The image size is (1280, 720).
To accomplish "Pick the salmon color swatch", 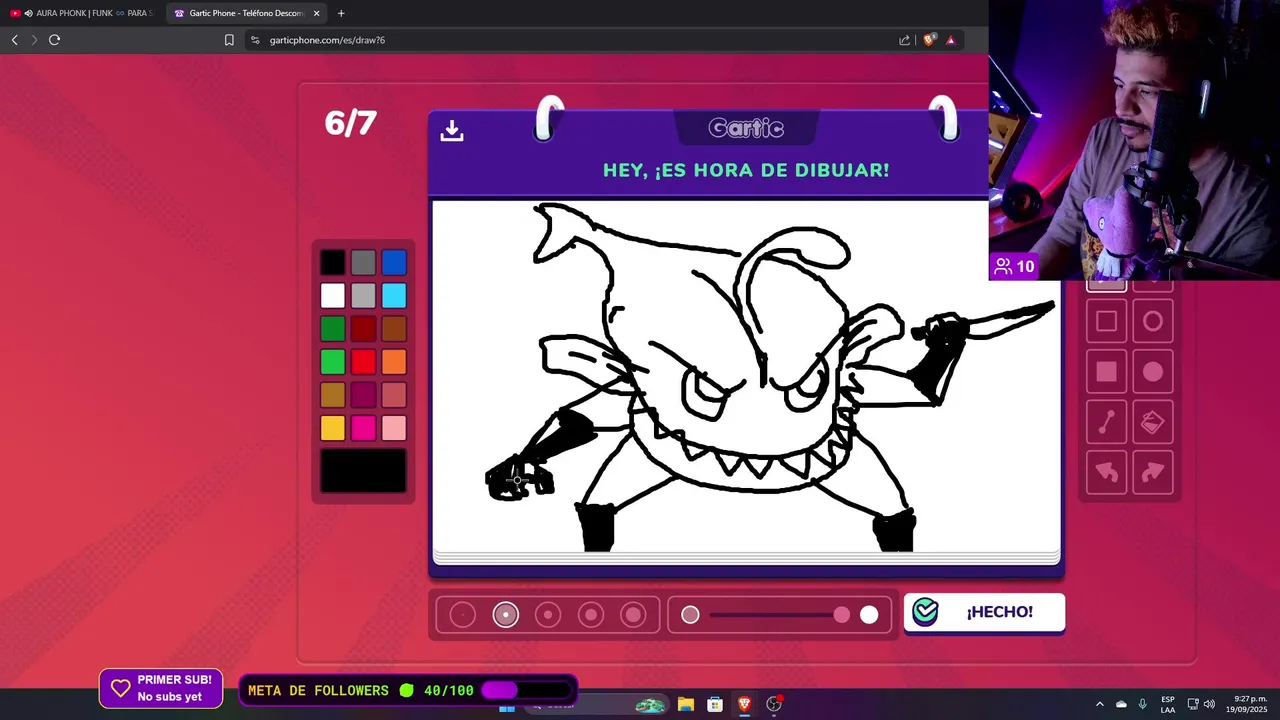I will [394, 395].
